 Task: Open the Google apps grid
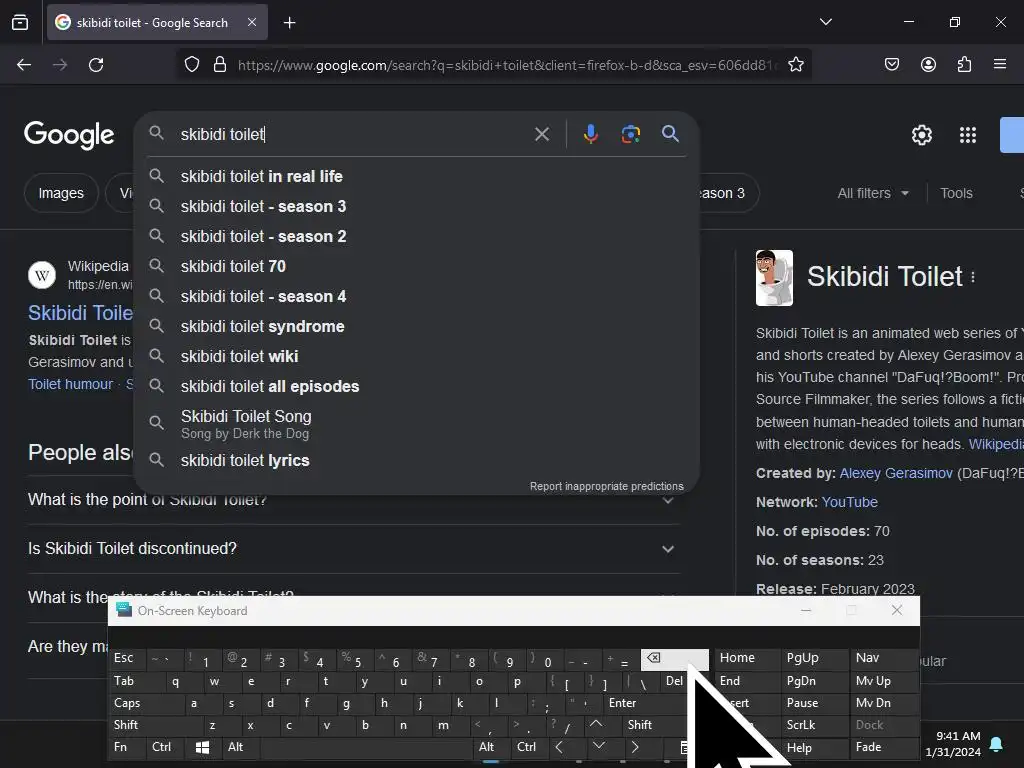tap(968, 135)
